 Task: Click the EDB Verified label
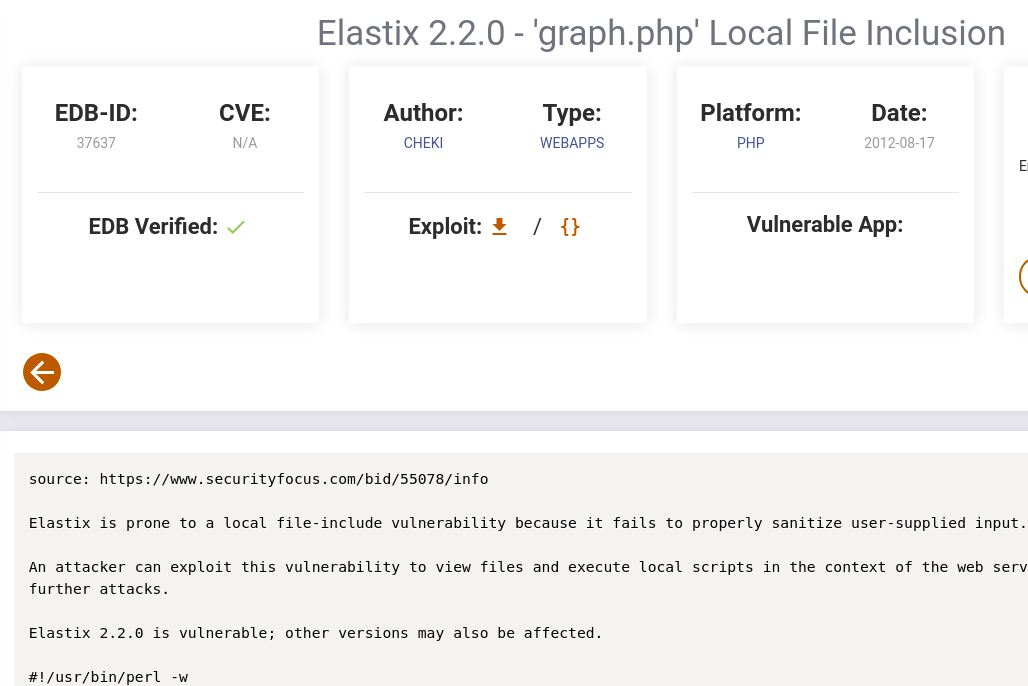point(153,227)
